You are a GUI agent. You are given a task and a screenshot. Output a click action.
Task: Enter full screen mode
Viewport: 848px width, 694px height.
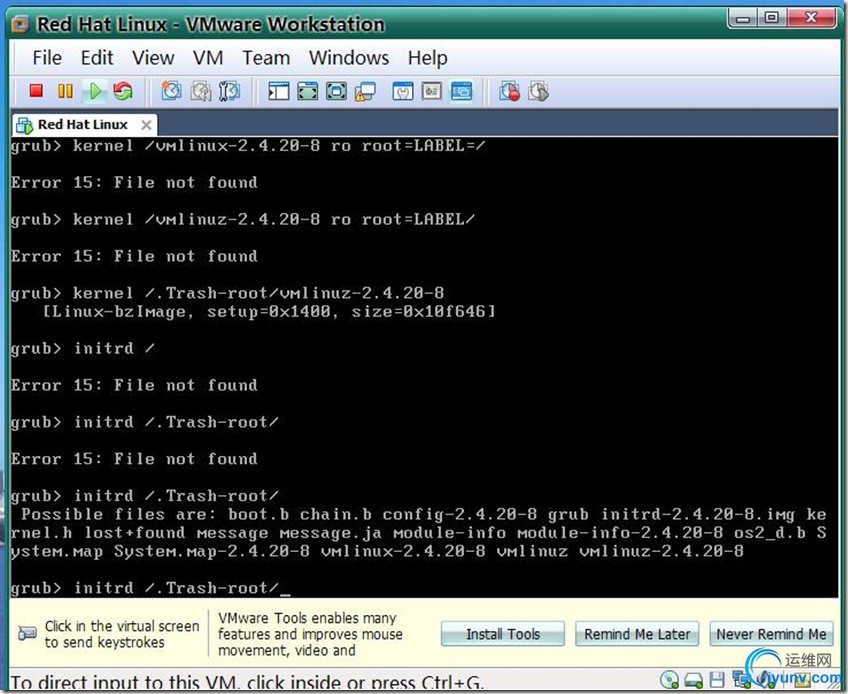click(336, 91)
